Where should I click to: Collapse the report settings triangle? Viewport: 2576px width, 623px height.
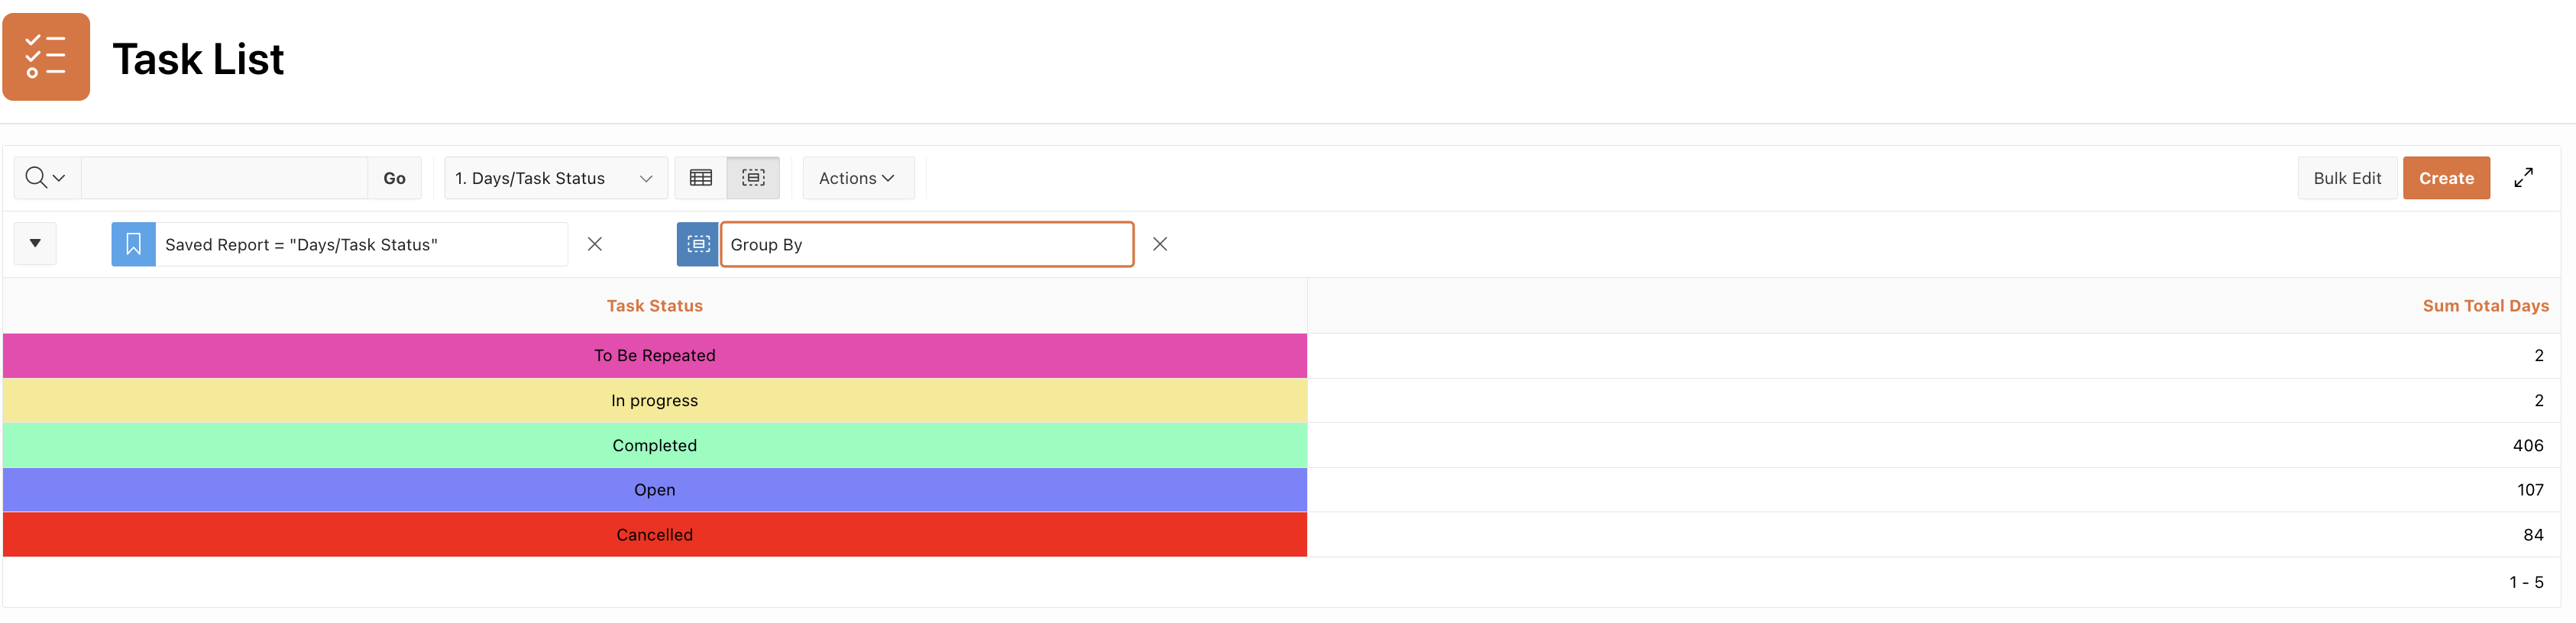pos(35,244)
